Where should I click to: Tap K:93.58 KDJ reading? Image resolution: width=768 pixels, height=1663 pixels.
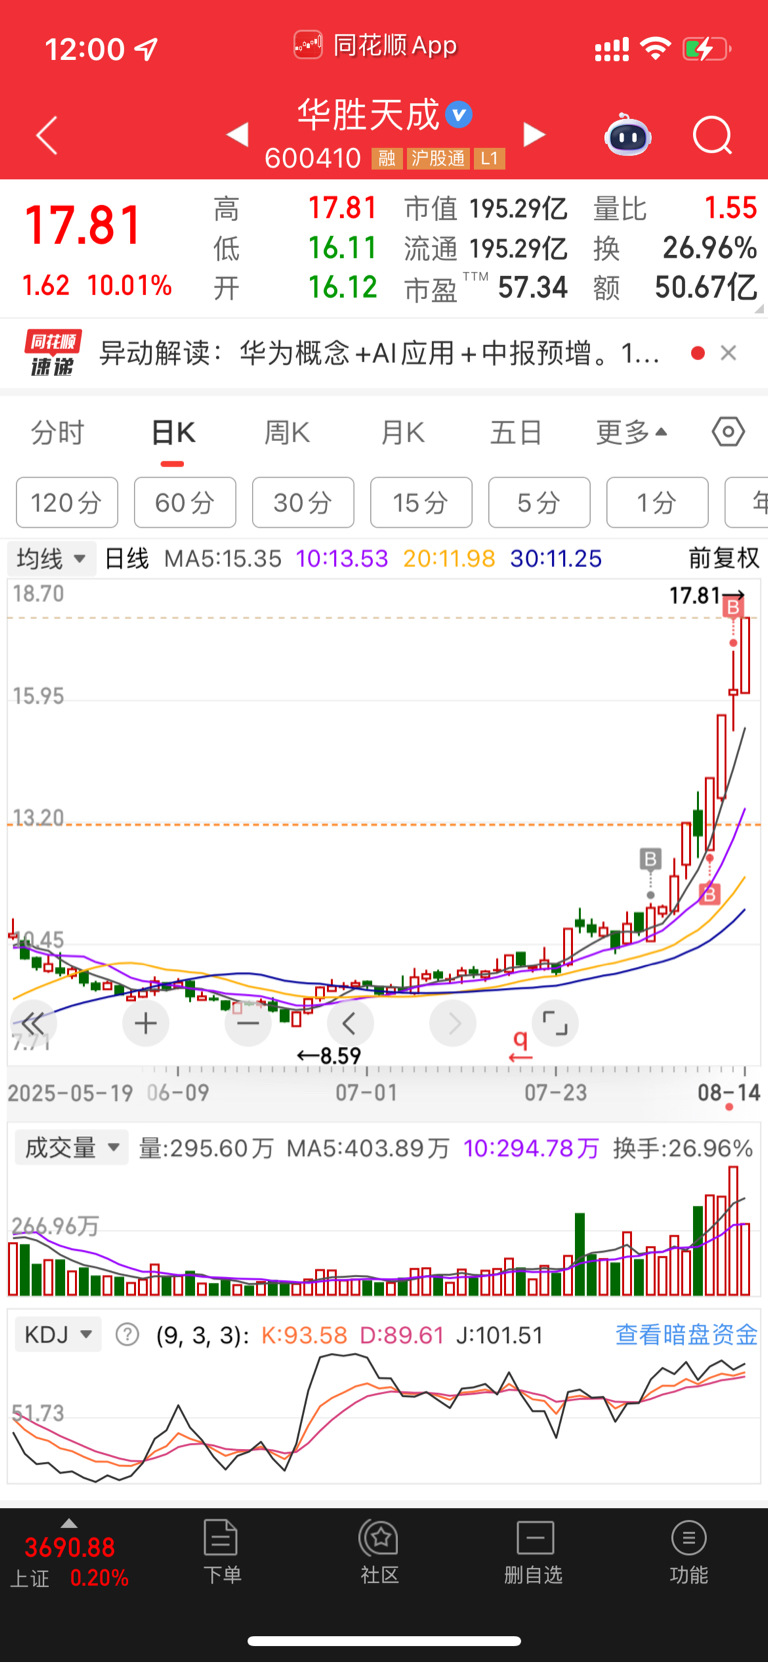click(x=304, y=1335)
